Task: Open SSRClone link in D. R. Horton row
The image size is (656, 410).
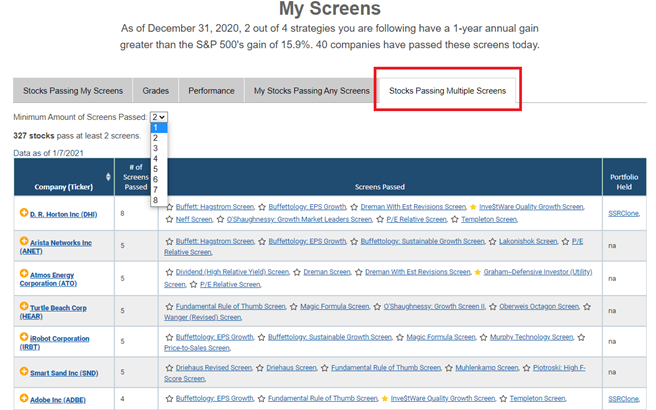Action: pyautogui.click(x=623, y=213)
